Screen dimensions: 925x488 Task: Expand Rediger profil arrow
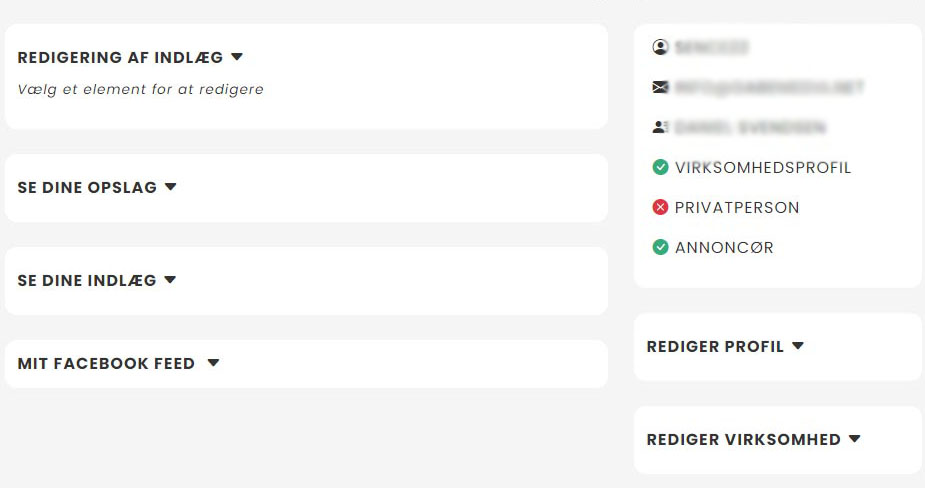[798, 346]
